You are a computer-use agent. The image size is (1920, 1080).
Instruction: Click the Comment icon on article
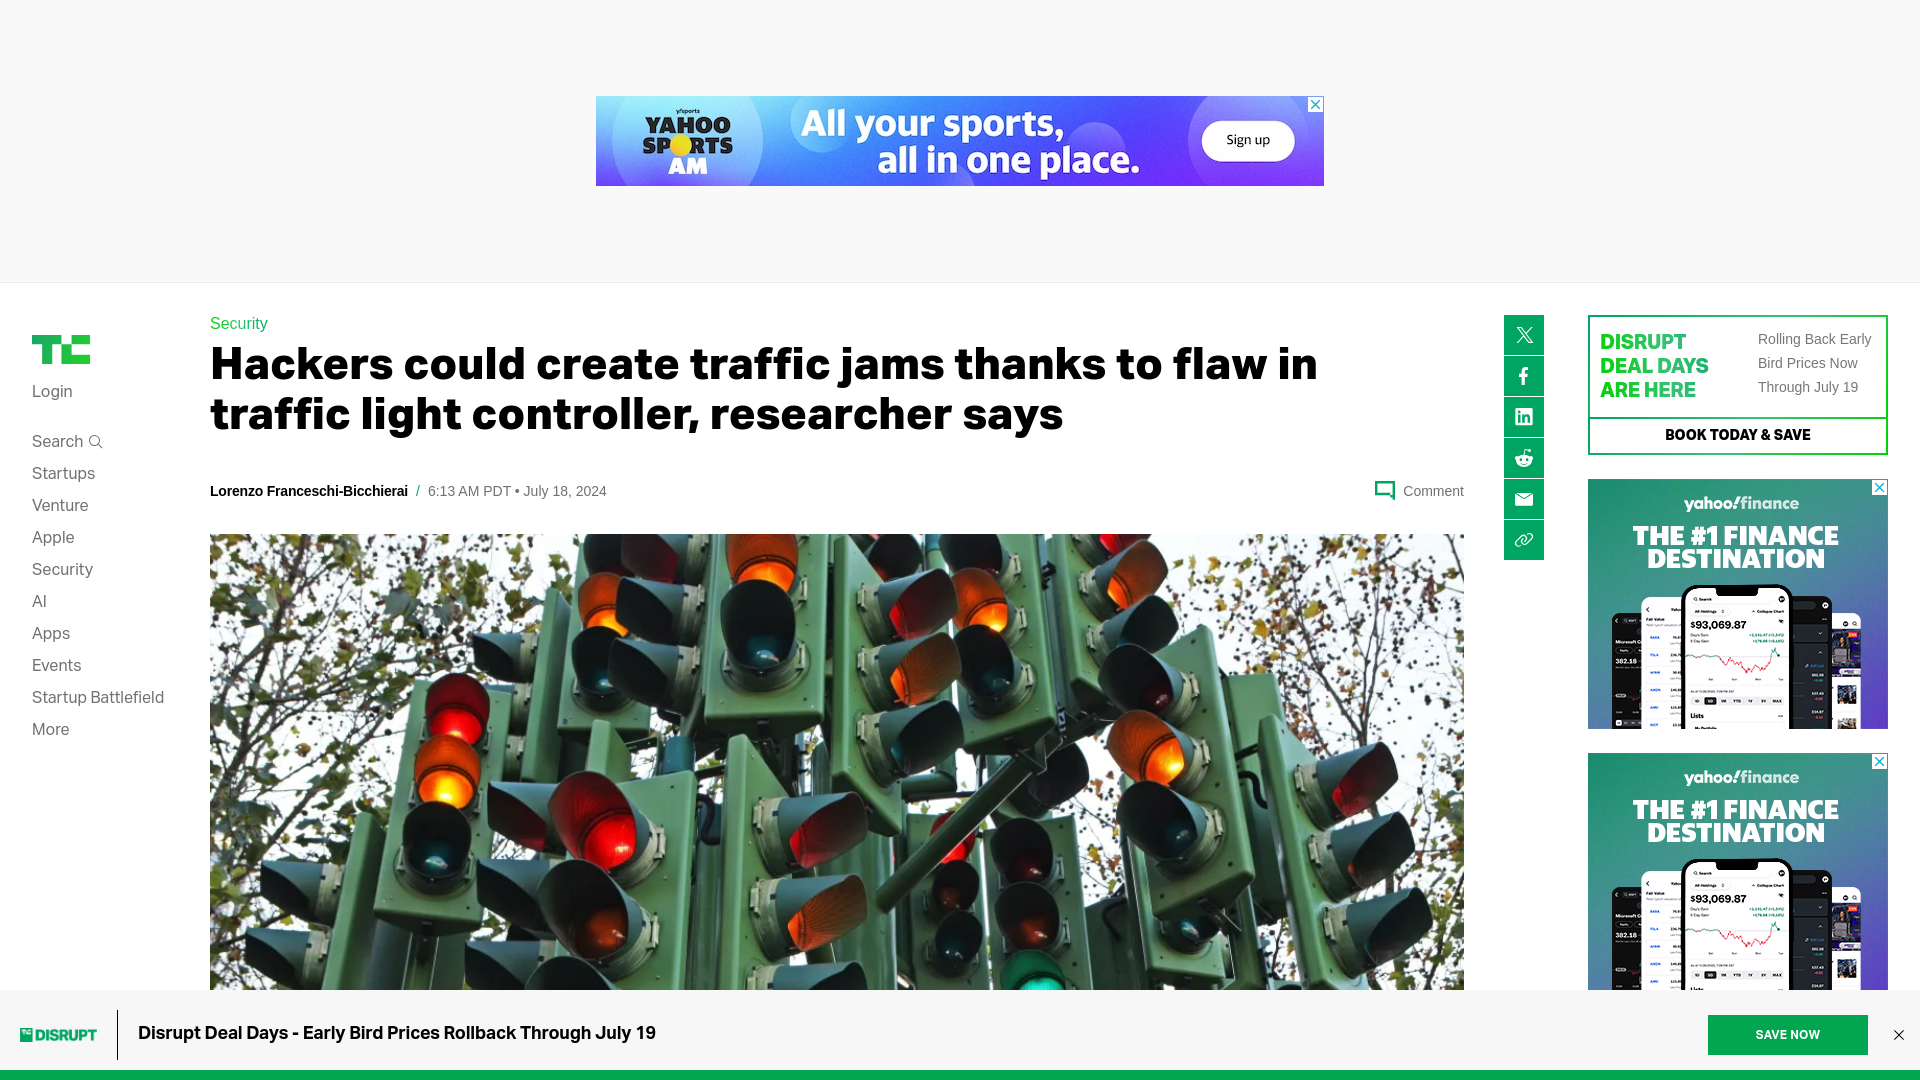(1383, 489)
